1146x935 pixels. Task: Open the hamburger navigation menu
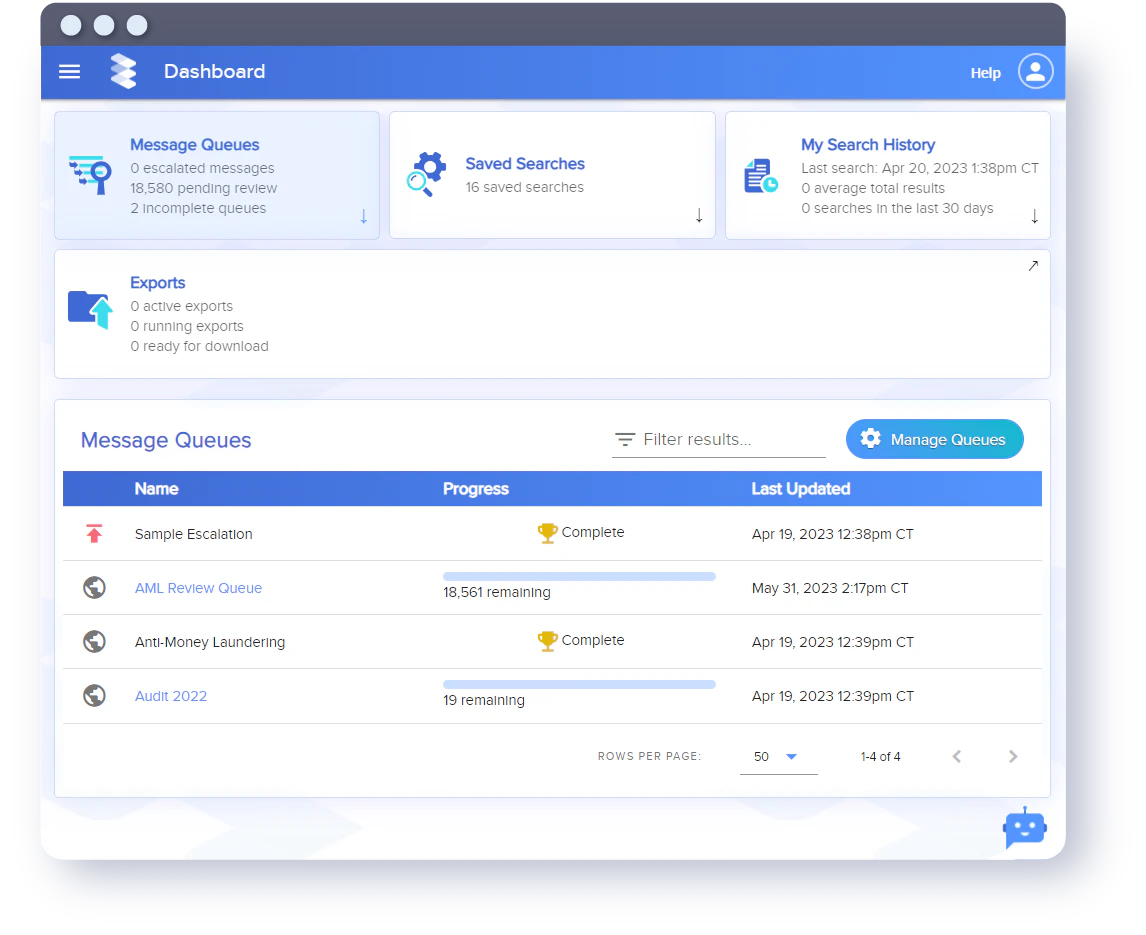click(69, 72)
